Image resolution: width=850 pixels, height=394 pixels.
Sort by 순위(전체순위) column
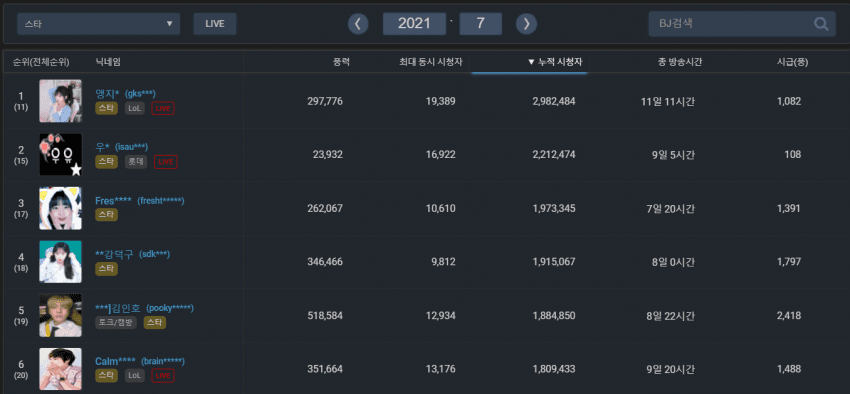tap(41, 62)
